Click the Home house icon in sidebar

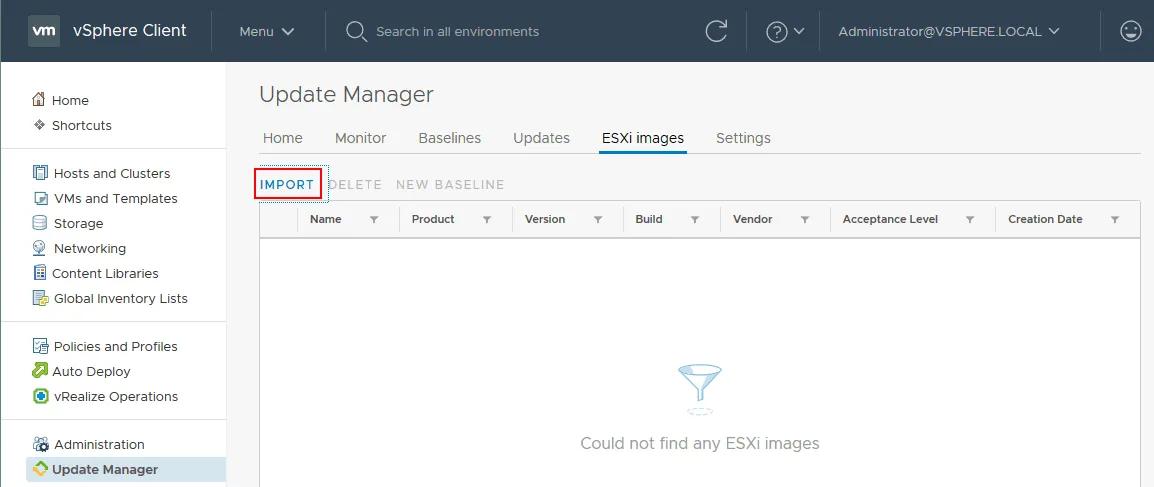click(x=40, y=99)
